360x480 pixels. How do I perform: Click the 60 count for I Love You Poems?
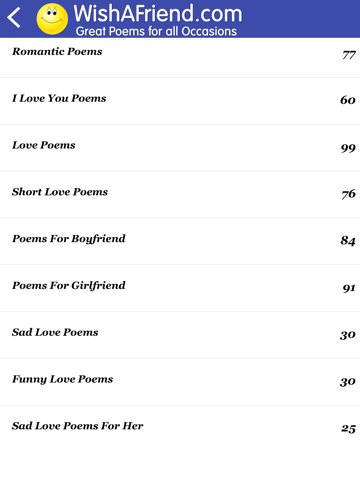[x=348, y=100]
